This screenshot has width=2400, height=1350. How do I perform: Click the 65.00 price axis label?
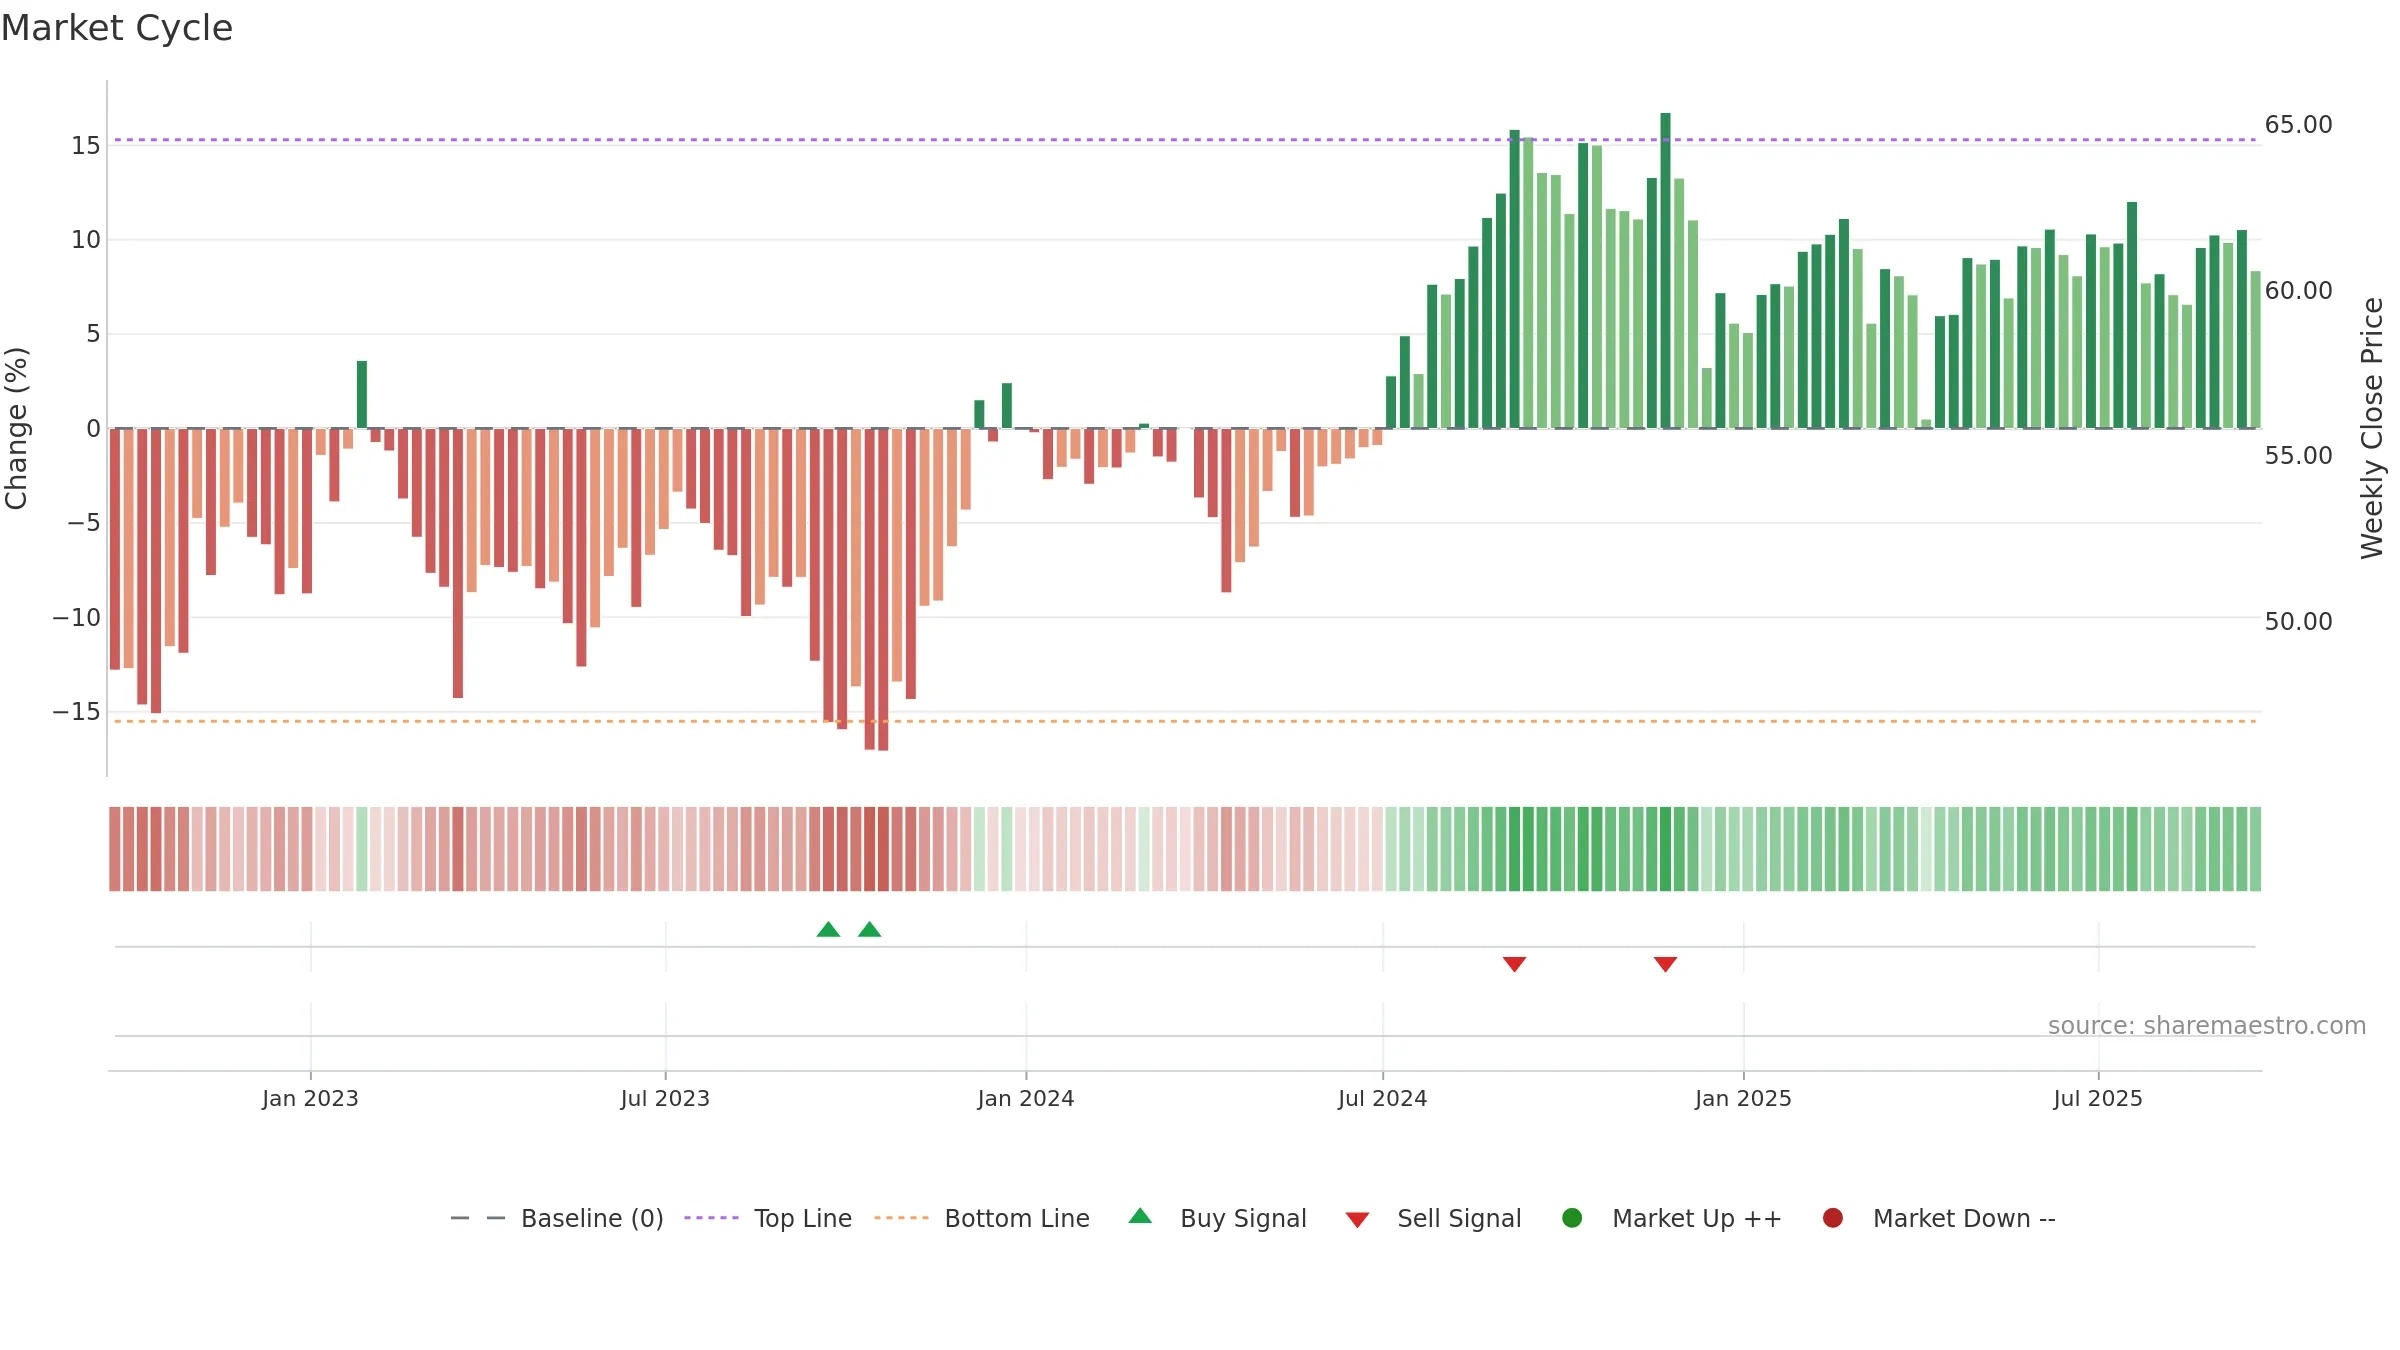2298,125
